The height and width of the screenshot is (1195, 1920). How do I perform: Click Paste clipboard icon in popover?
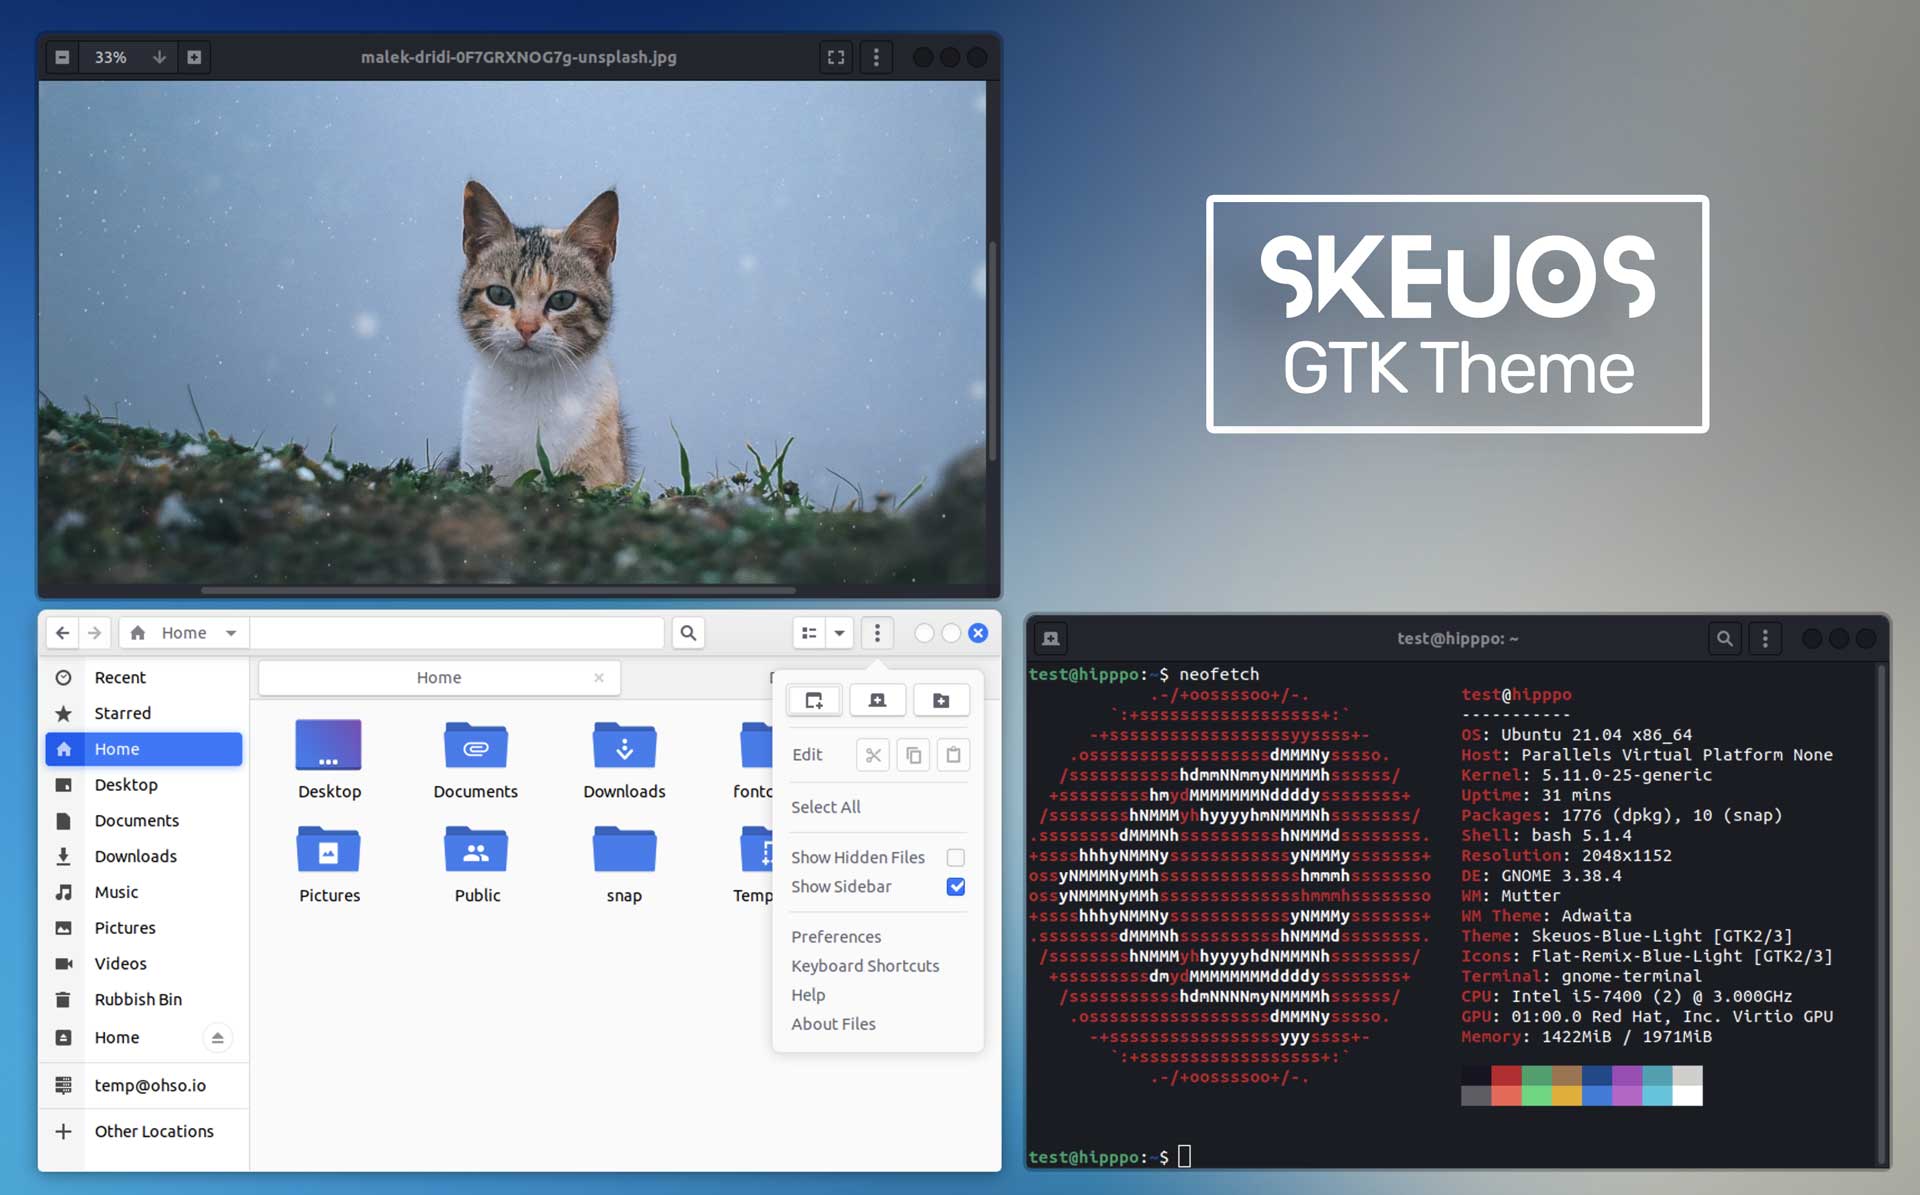(x=953, y=755)
